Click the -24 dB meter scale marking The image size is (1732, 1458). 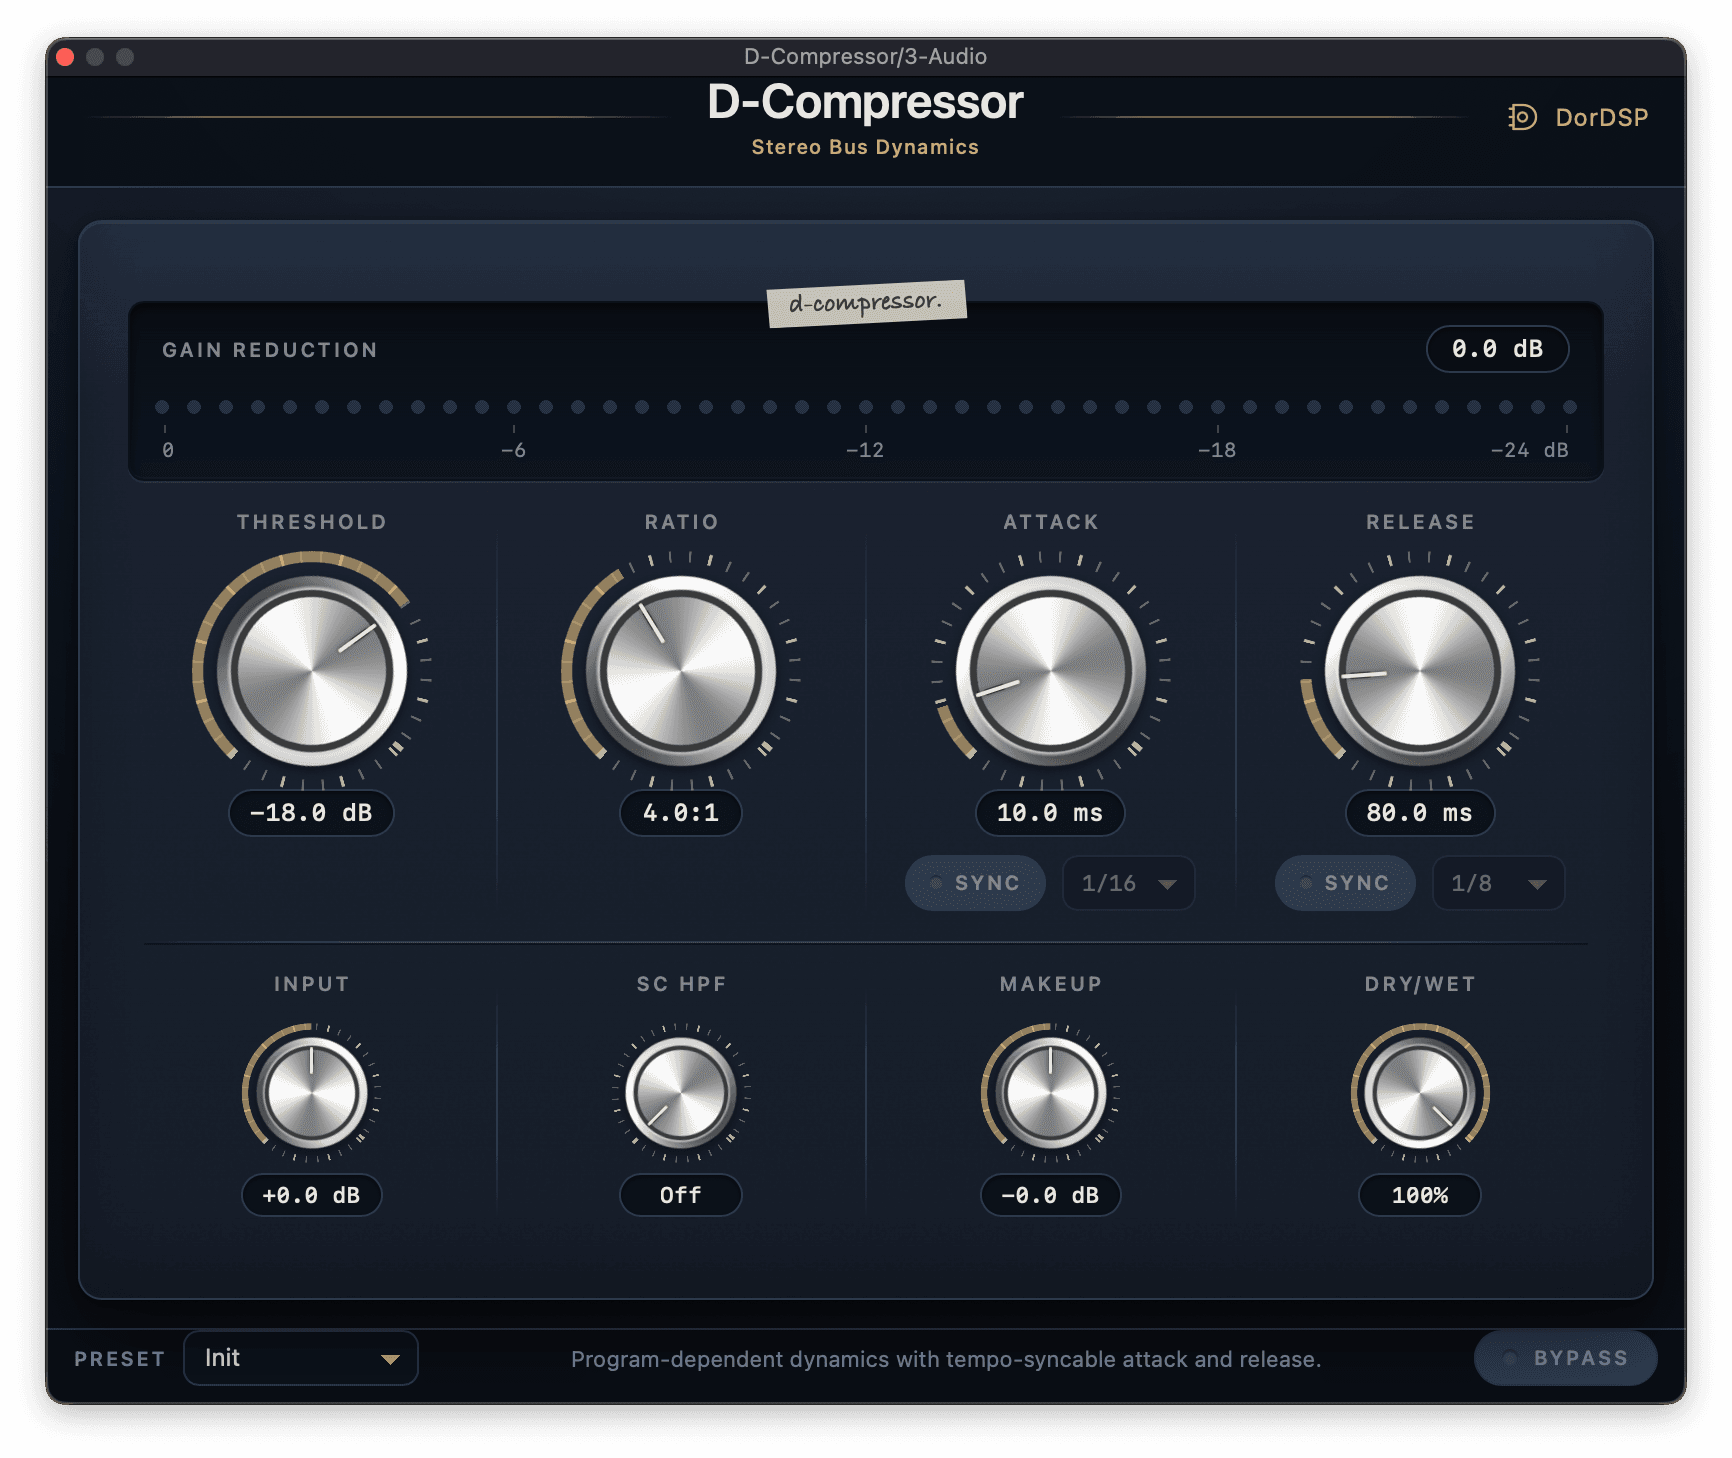pyautogui.click(x=1529, y=450)
